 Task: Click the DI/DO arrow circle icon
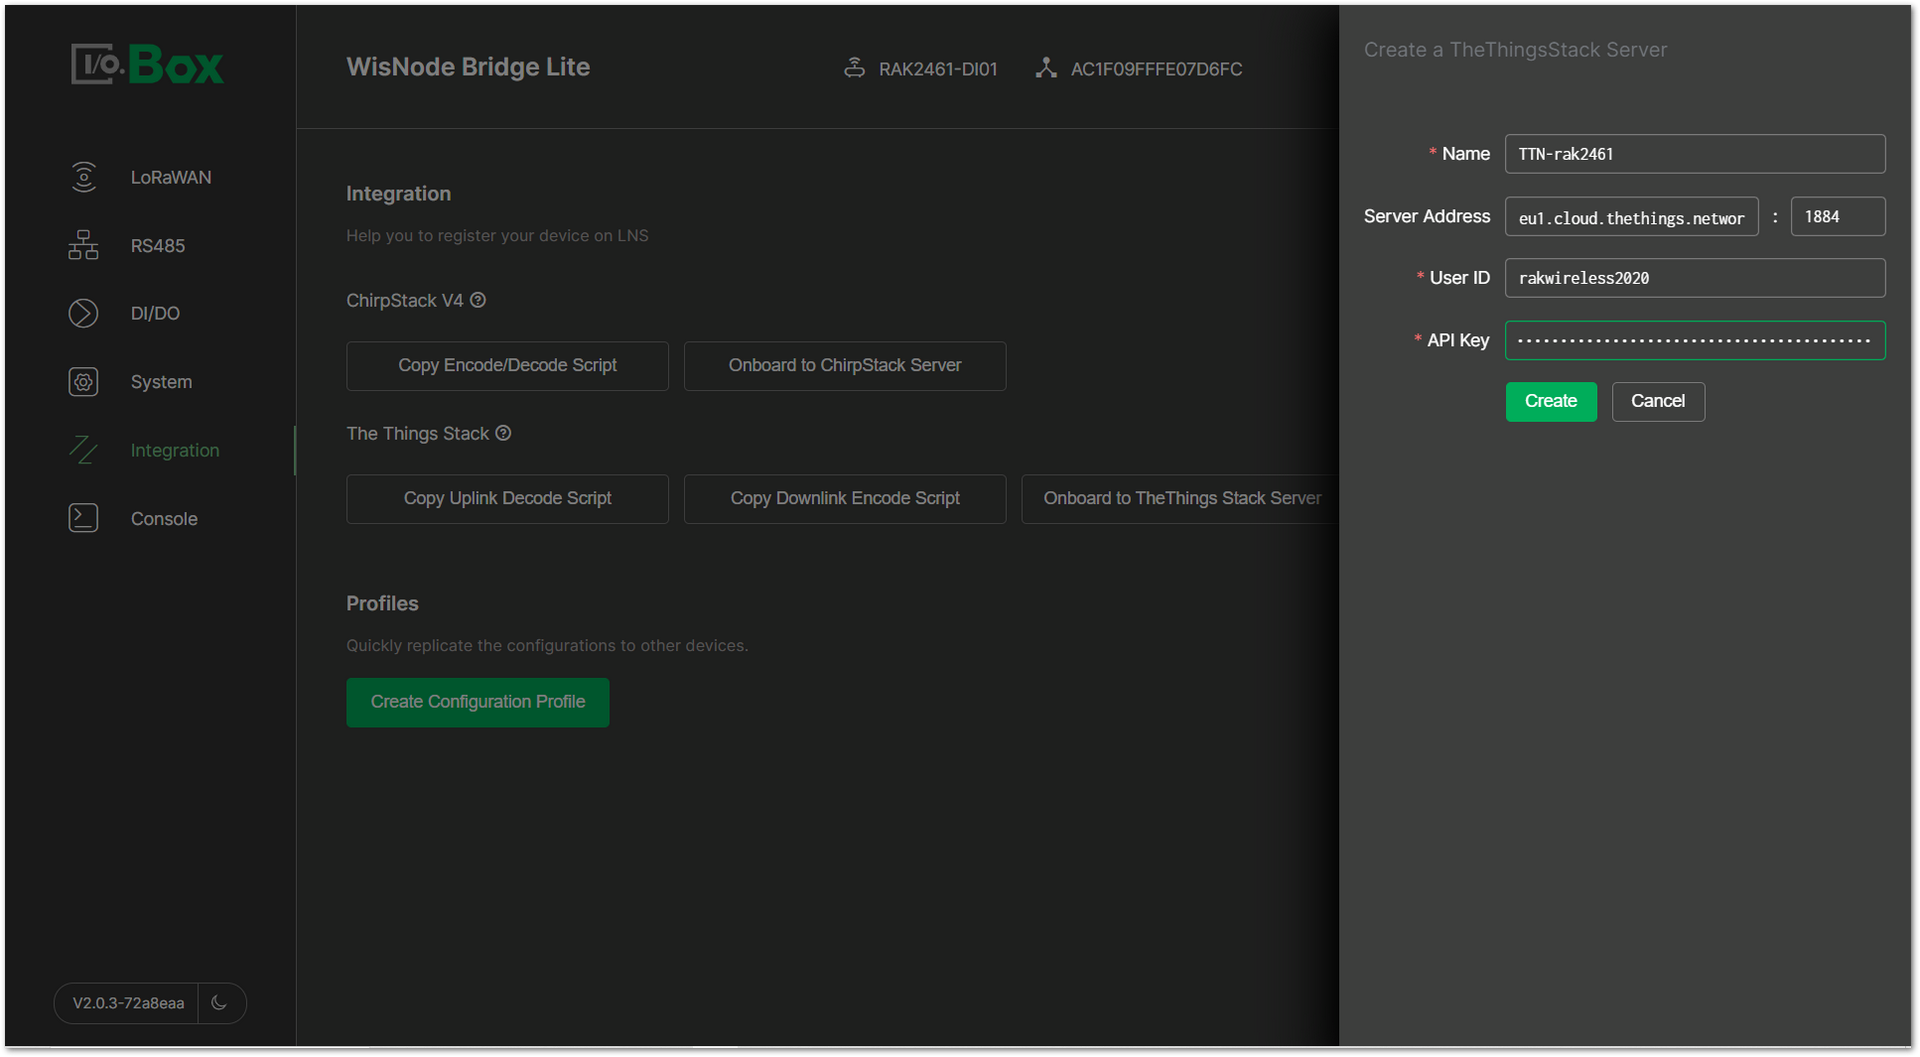coord(83,313)
